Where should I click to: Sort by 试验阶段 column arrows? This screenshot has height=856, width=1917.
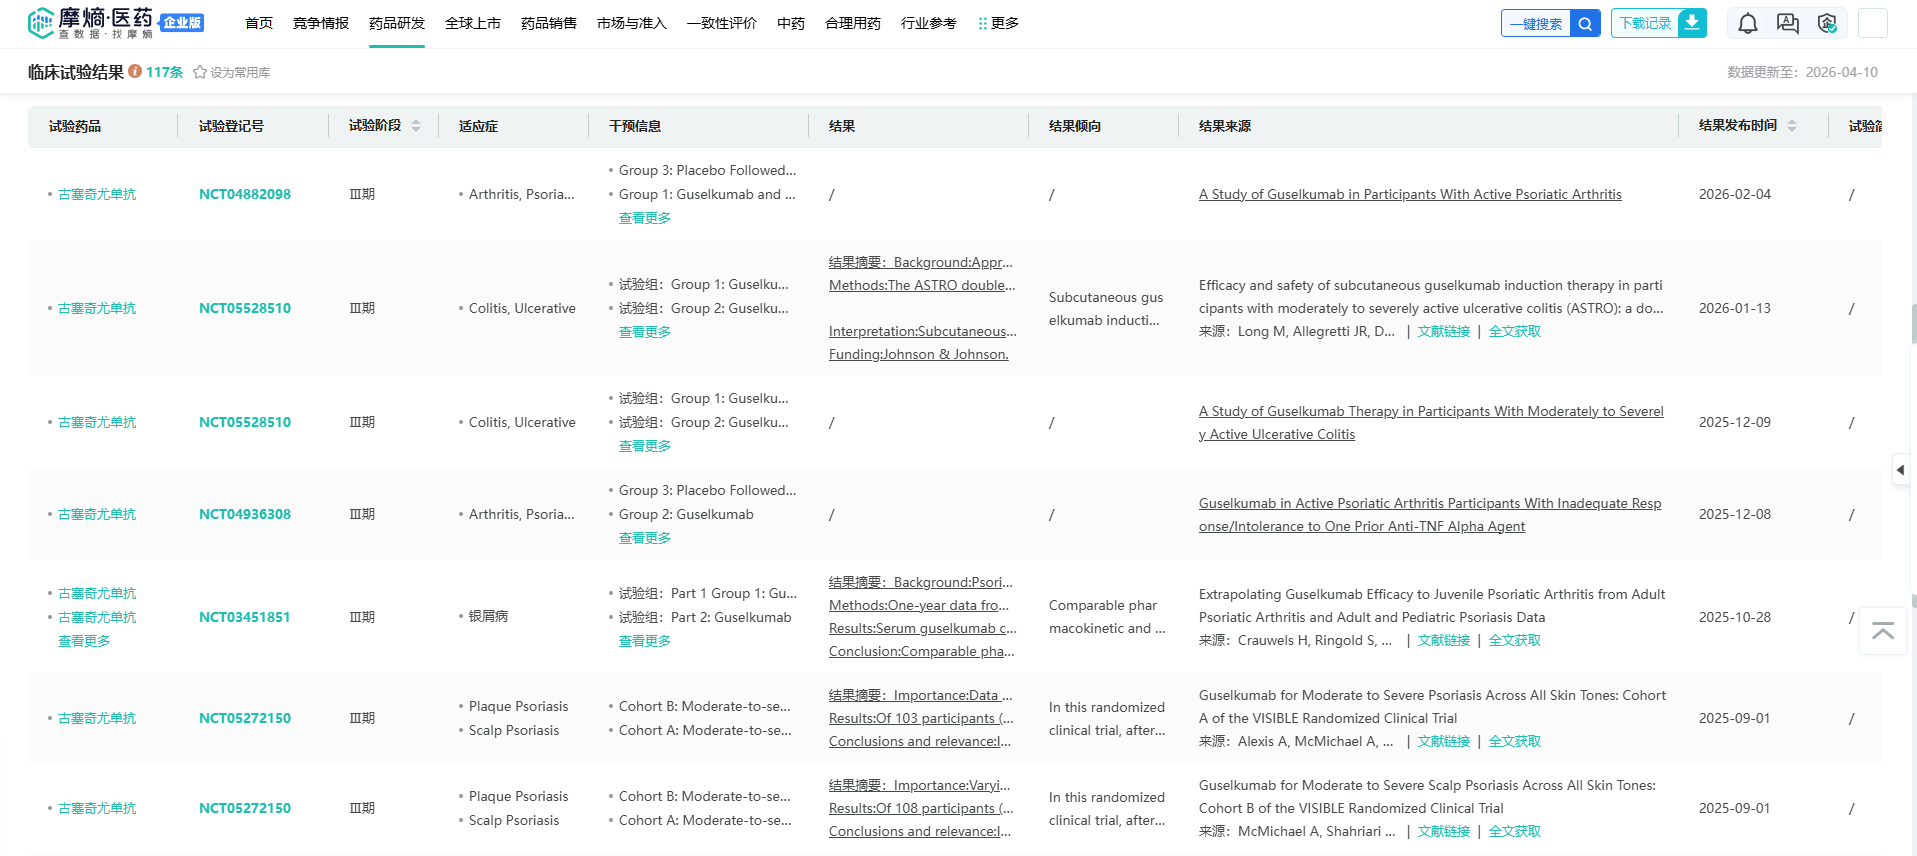click(416, 126)
